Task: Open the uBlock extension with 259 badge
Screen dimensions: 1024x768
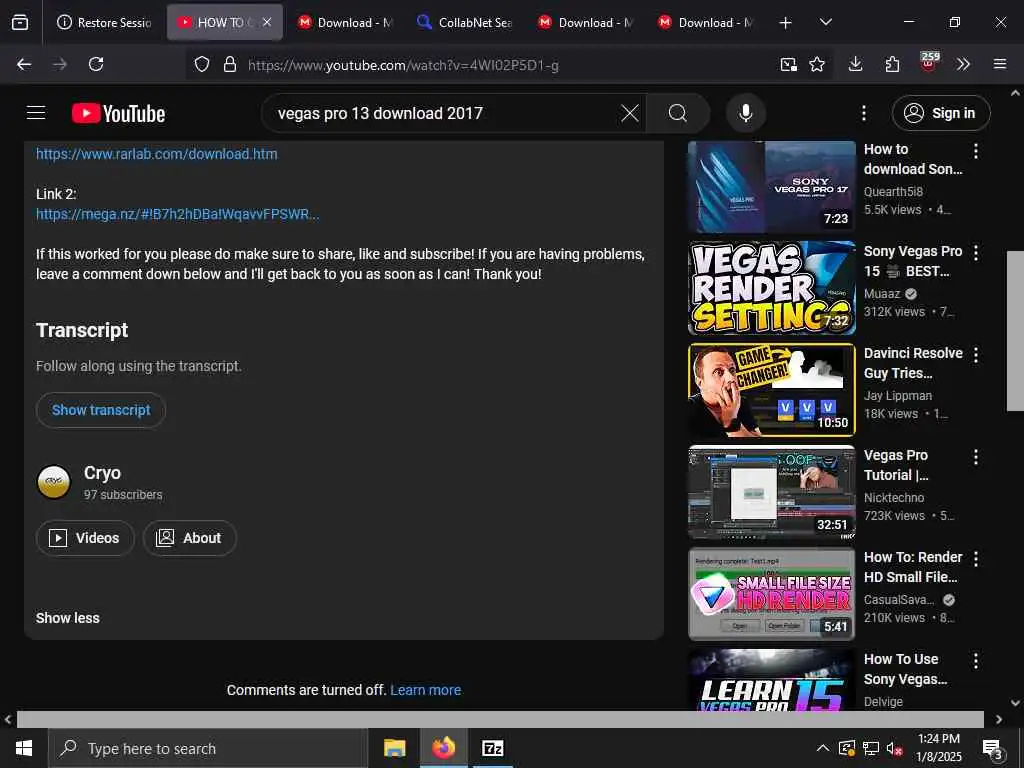Action: (x=929, y=63)
